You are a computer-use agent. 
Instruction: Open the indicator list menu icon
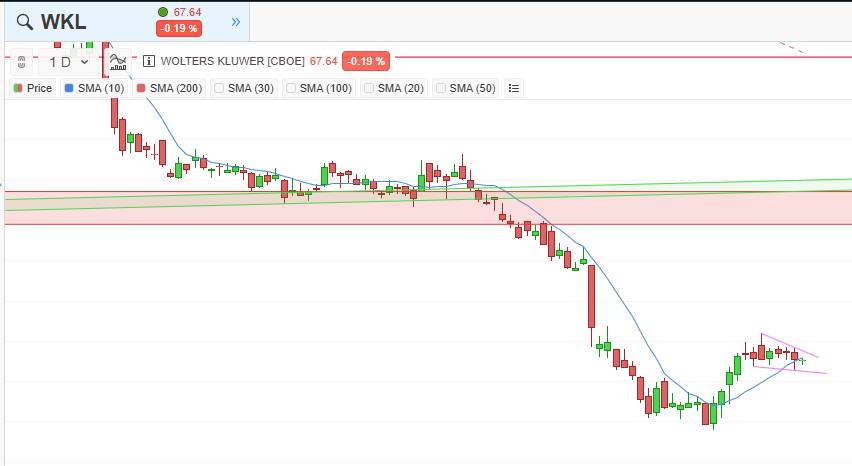(514, 88)
